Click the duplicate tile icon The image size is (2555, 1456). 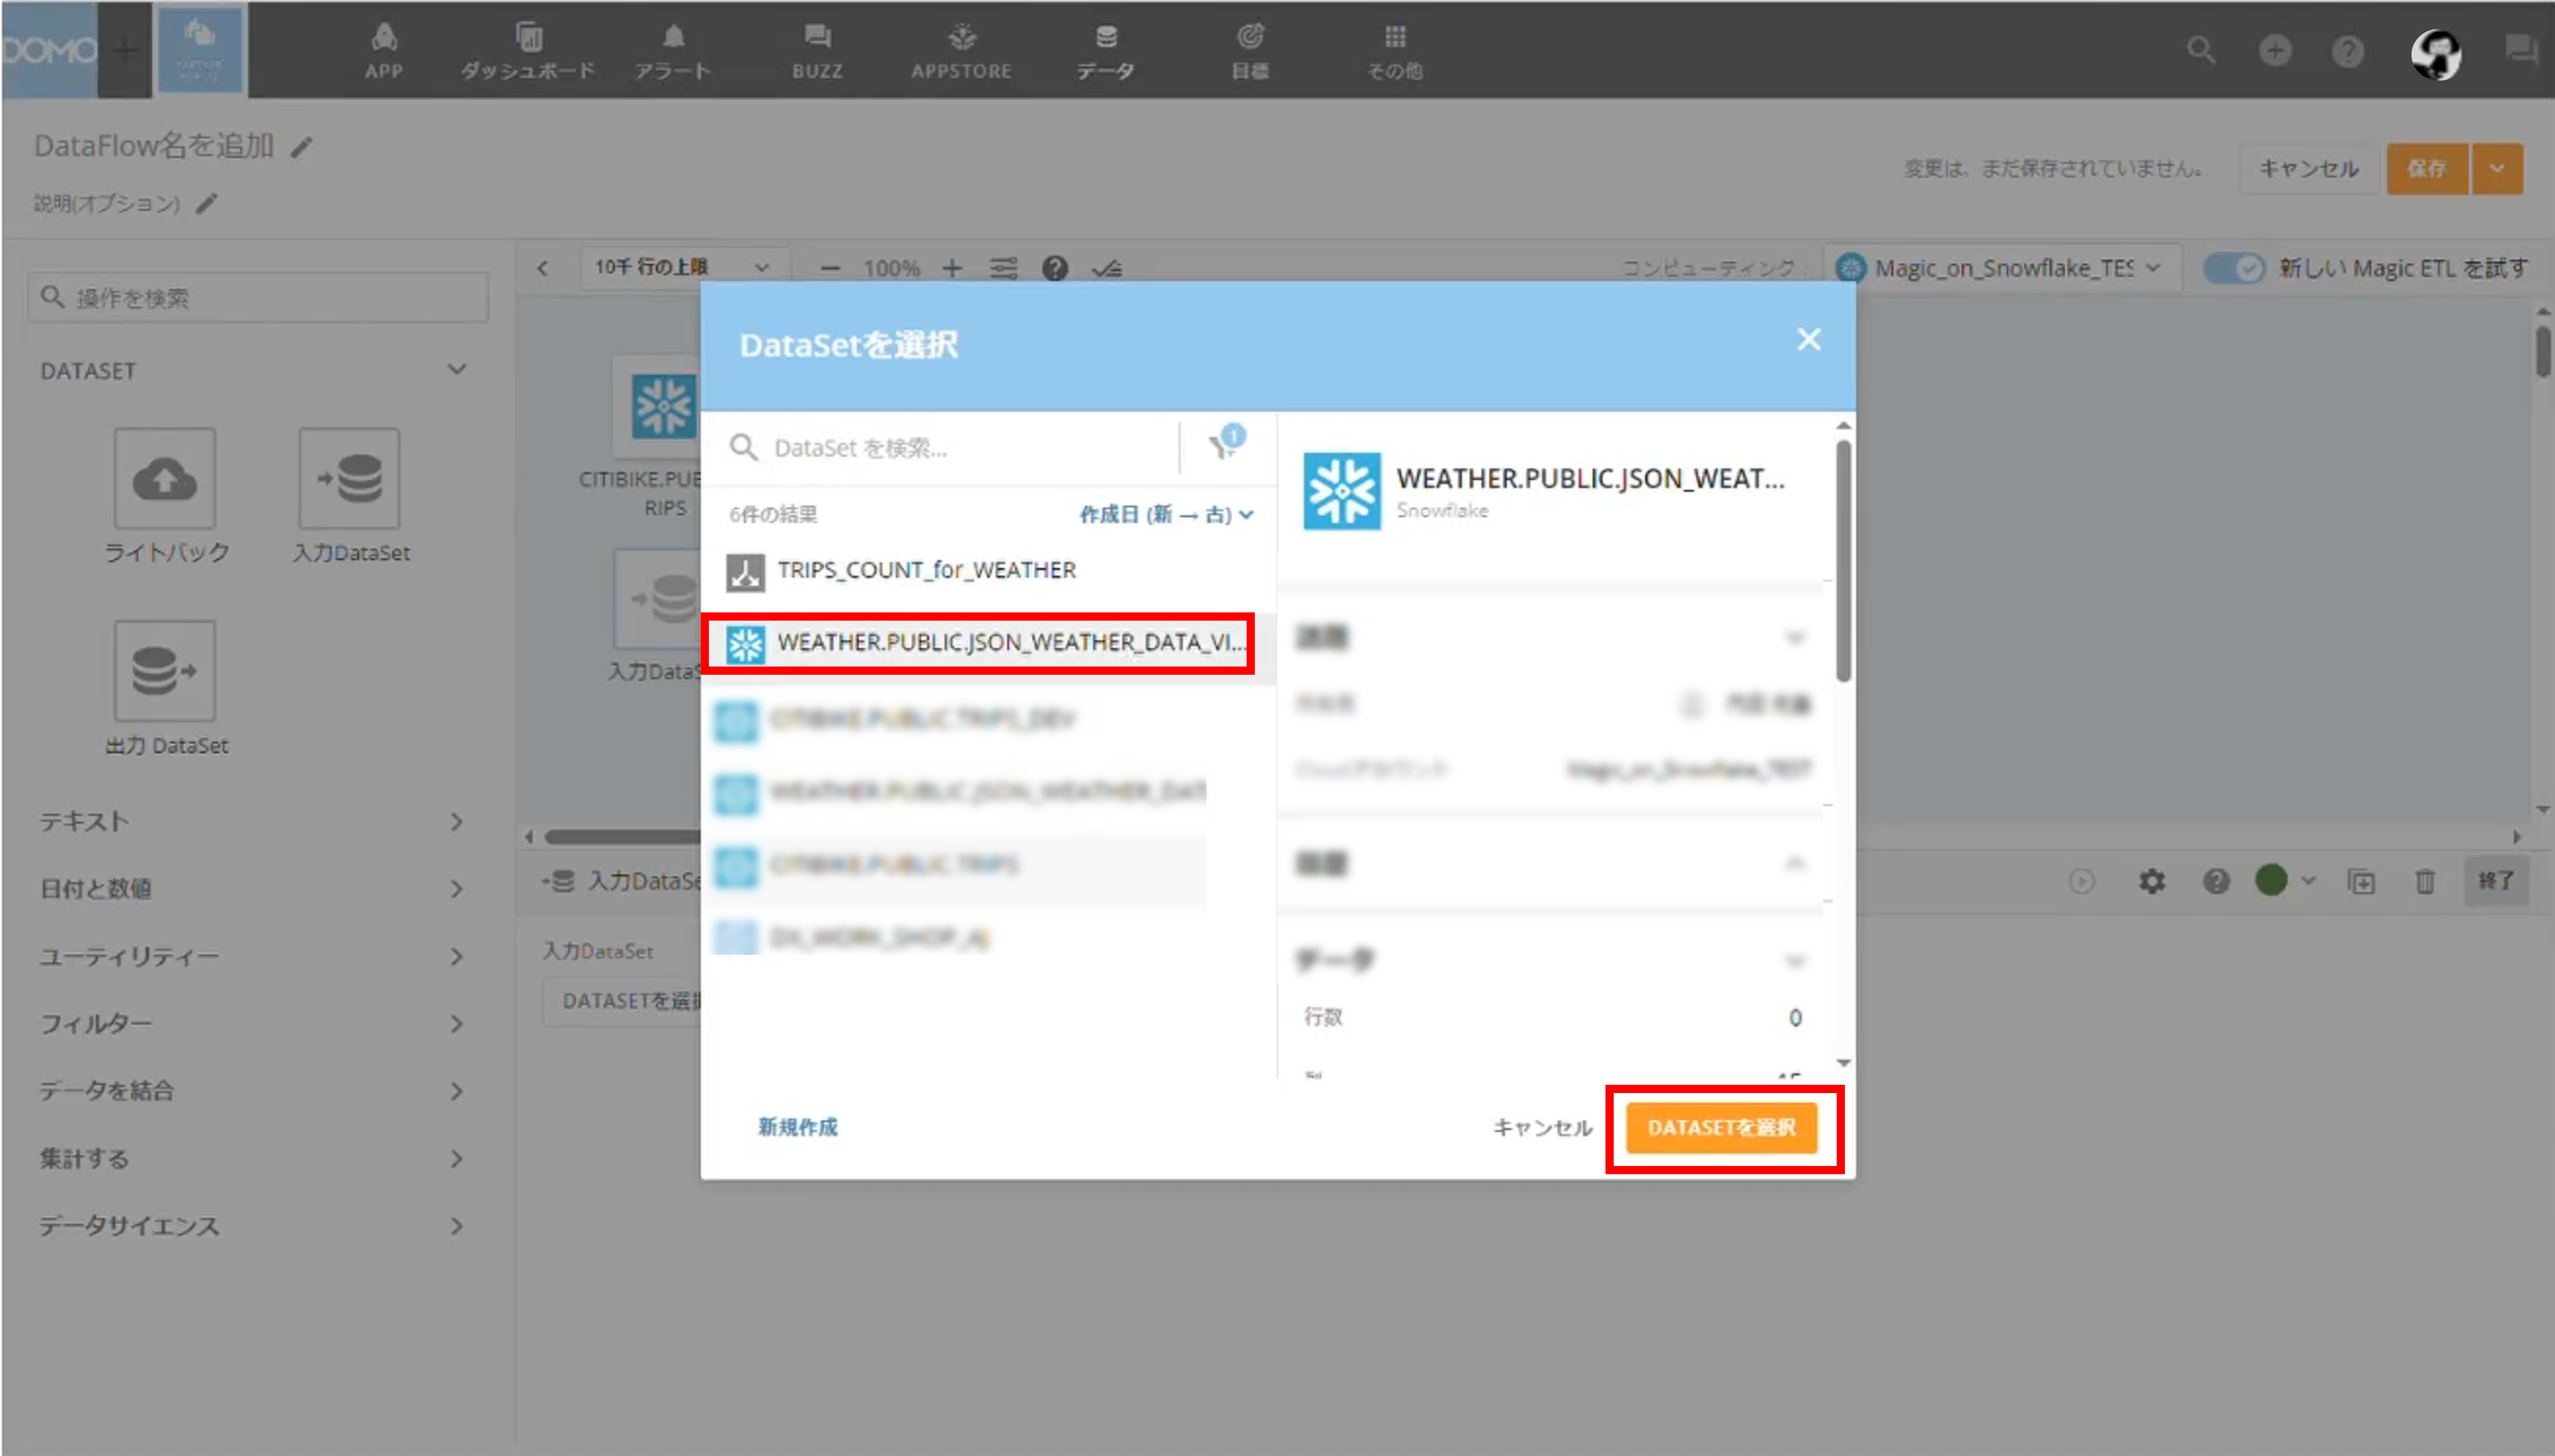tap(2361, 881)
